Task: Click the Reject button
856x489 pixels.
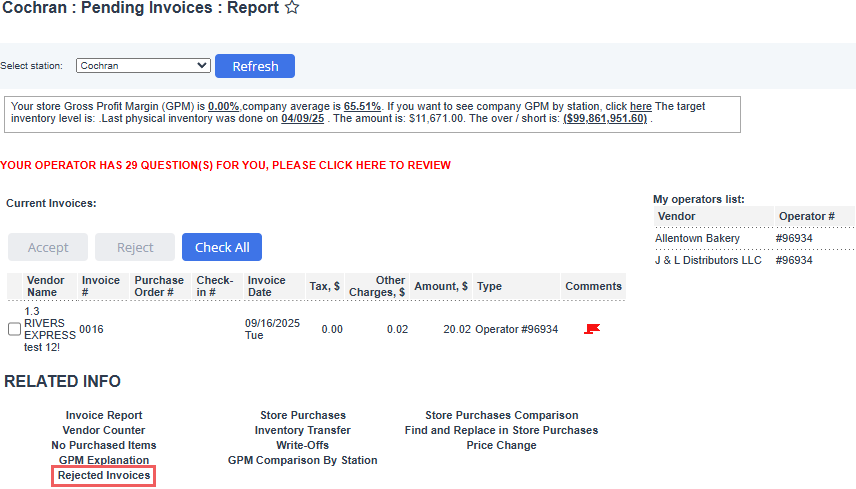Action: 135,247
